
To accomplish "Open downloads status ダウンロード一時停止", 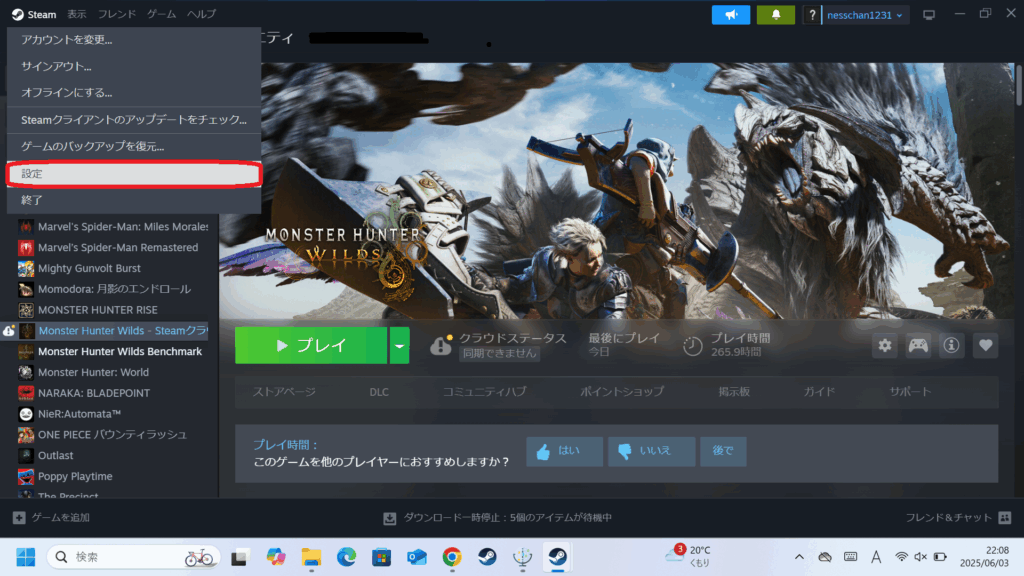I will 498,518.
